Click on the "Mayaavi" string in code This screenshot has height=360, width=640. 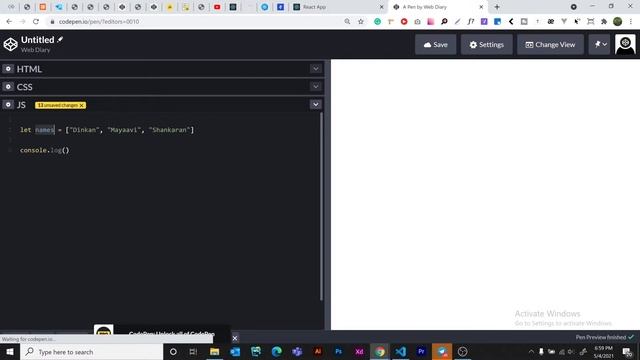(124, 130)
